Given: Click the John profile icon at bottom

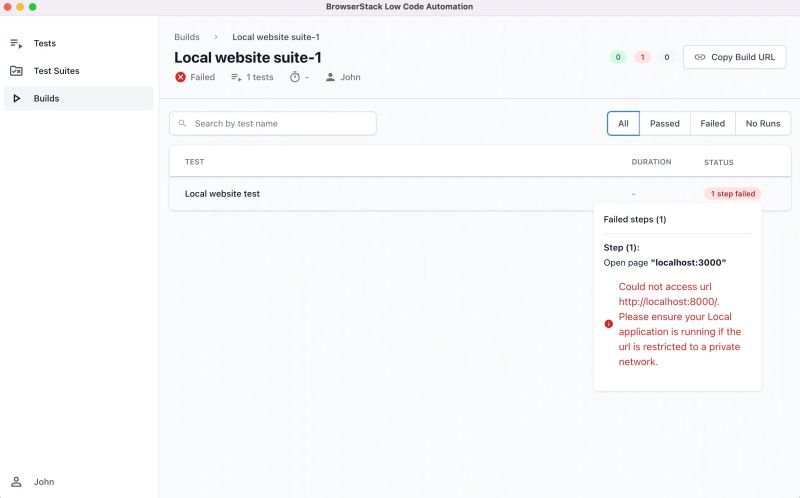Looking at the screenshot, I should [x=16, y=482].
